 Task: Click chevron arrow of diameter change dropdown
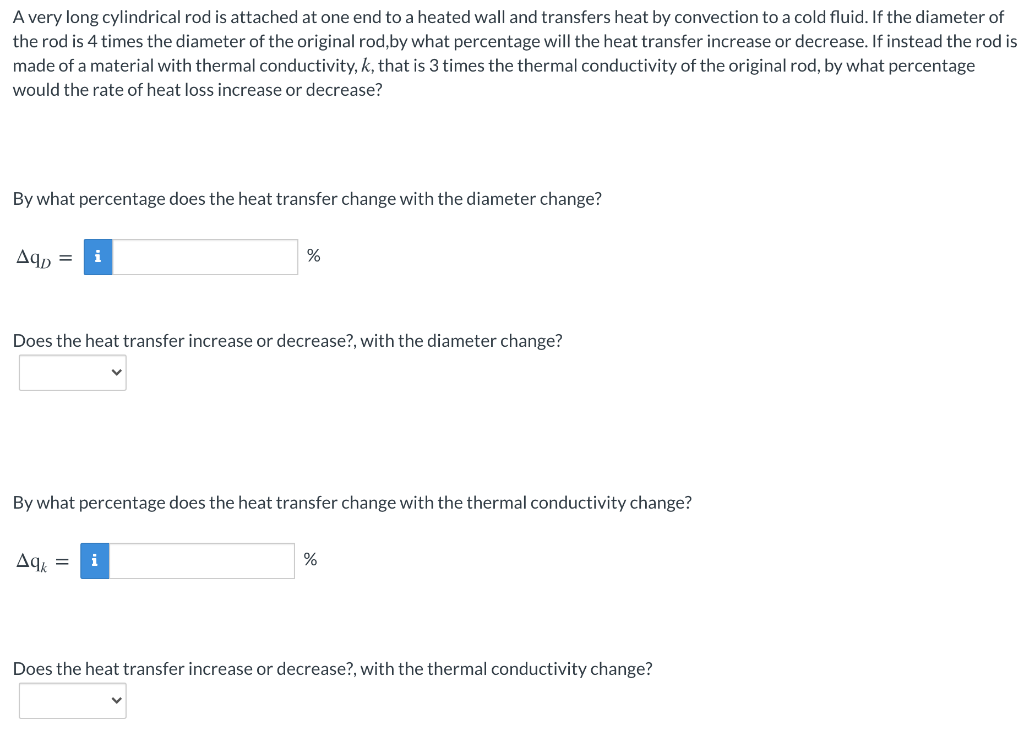pyautogui.click(x=116, y=372)
